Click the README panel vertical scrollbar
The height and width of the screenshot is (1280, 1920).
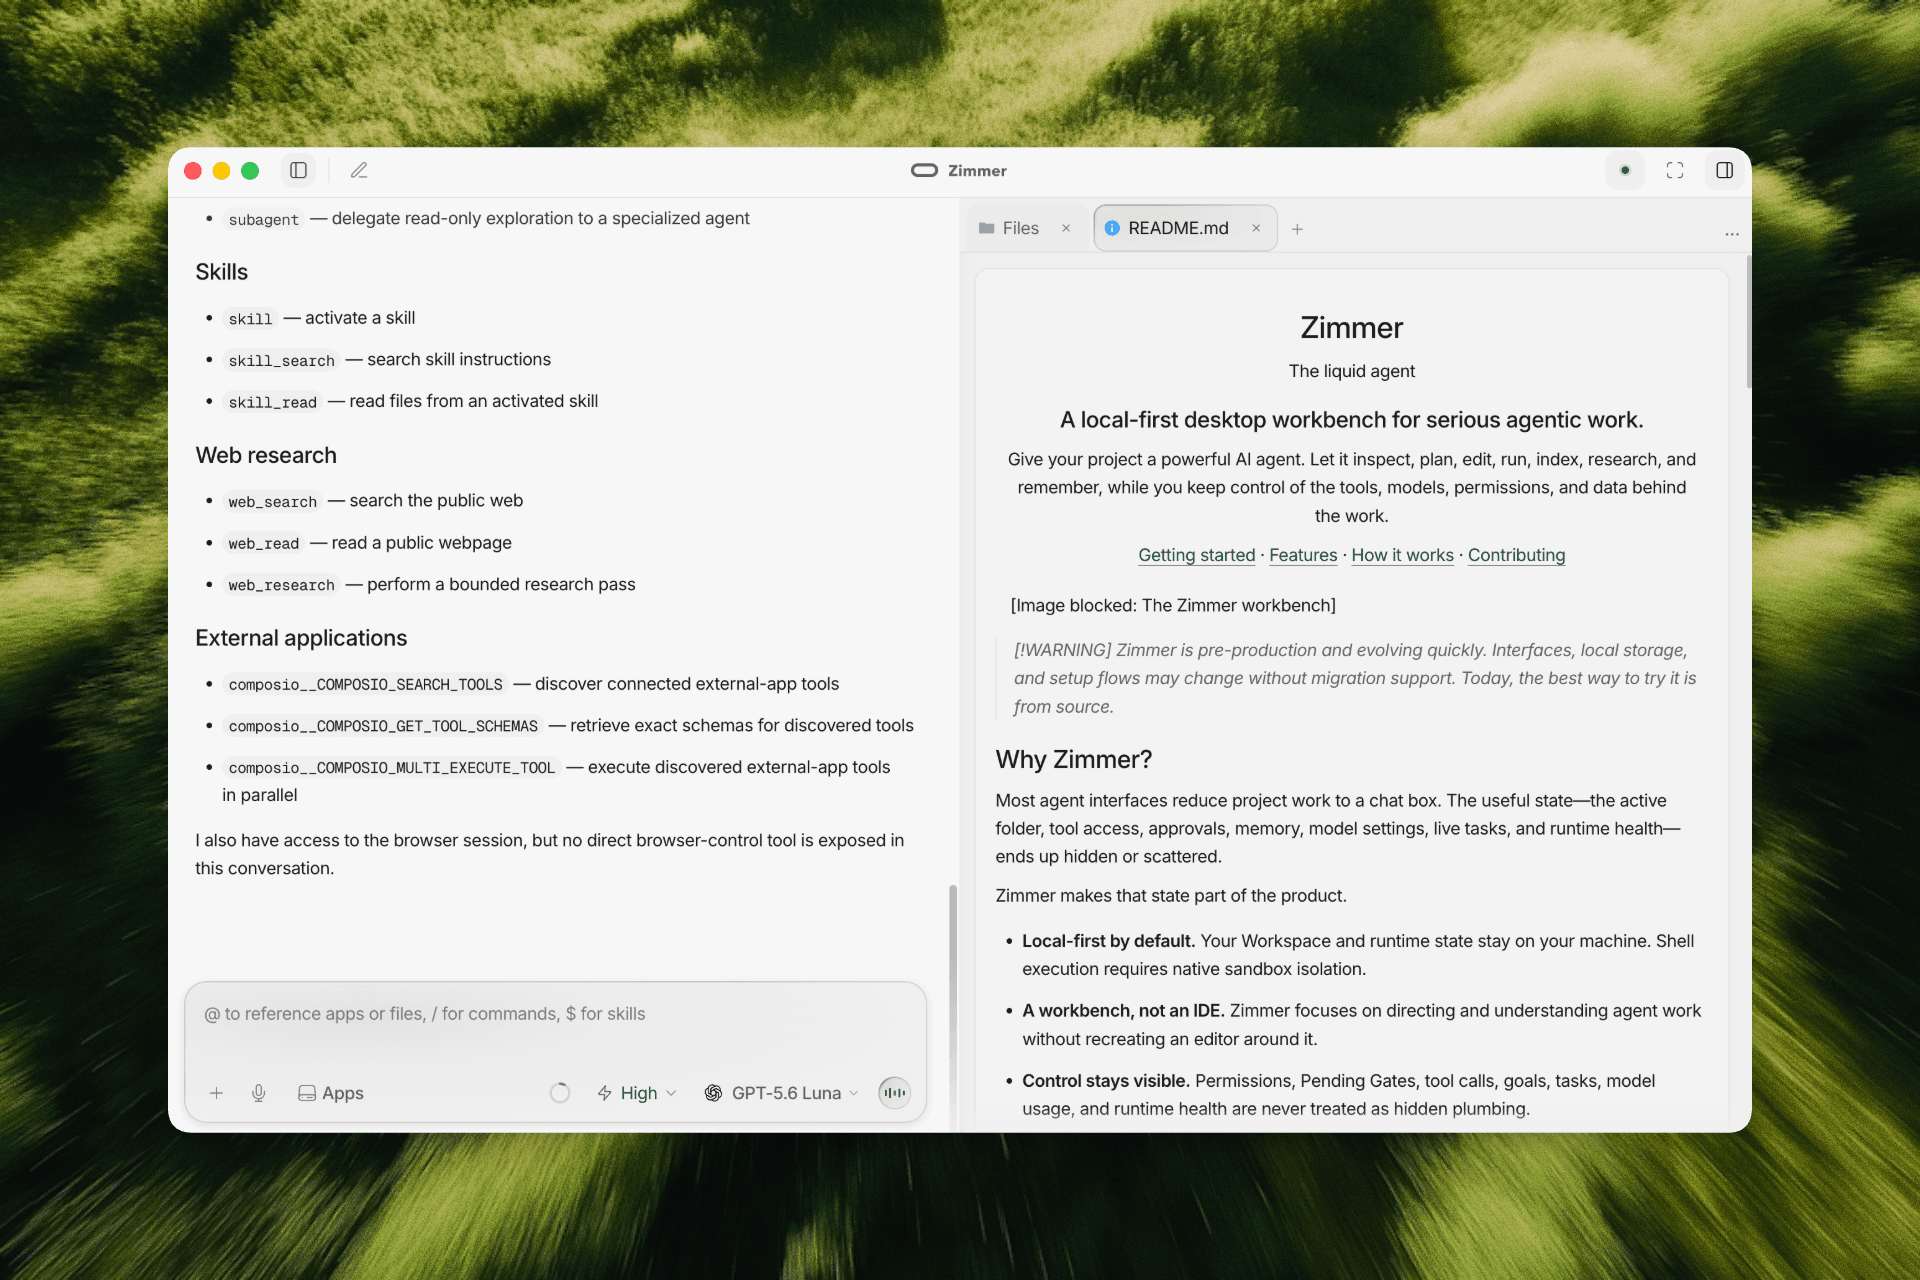coord(1748,322)
